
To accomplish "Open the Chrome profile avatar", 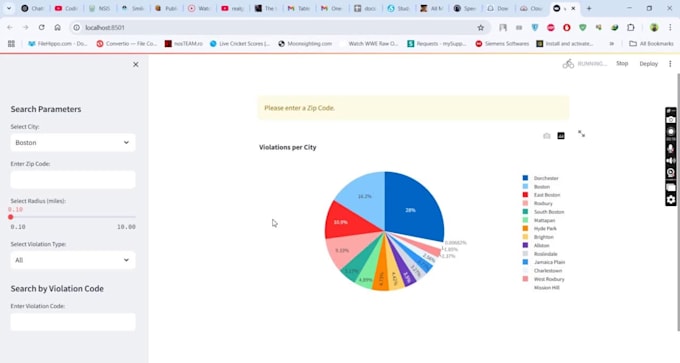I will coord(654,27).
